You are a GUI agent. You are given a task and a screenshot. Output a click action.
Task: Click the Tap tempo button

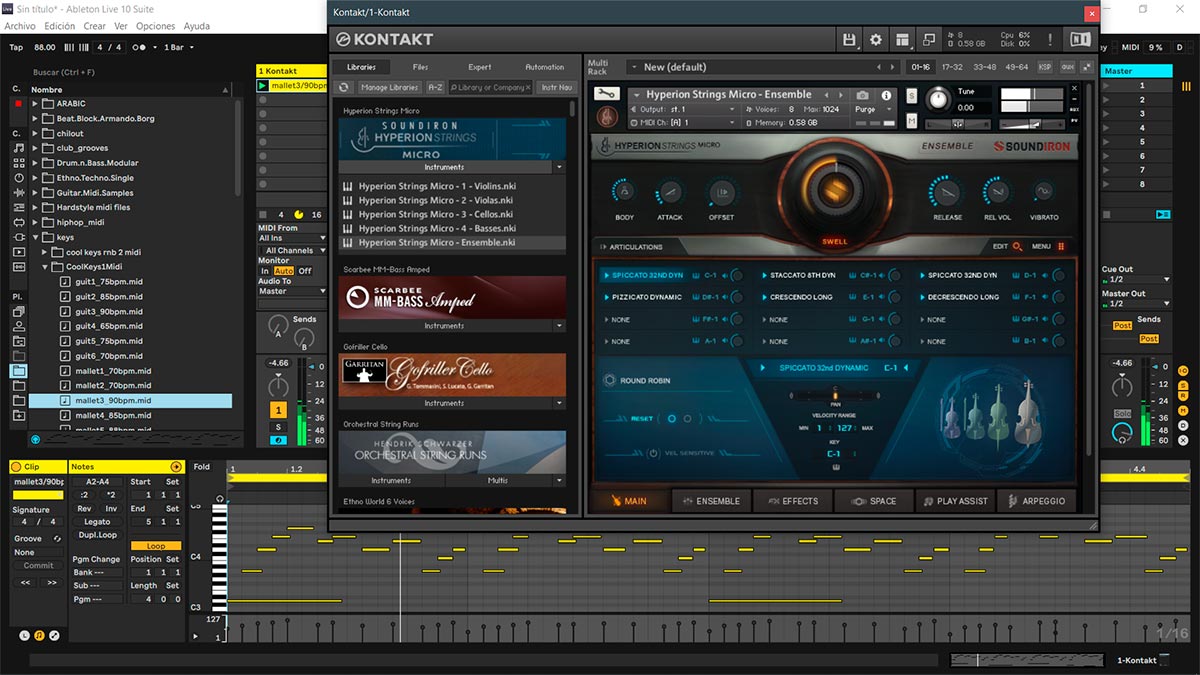16,47
